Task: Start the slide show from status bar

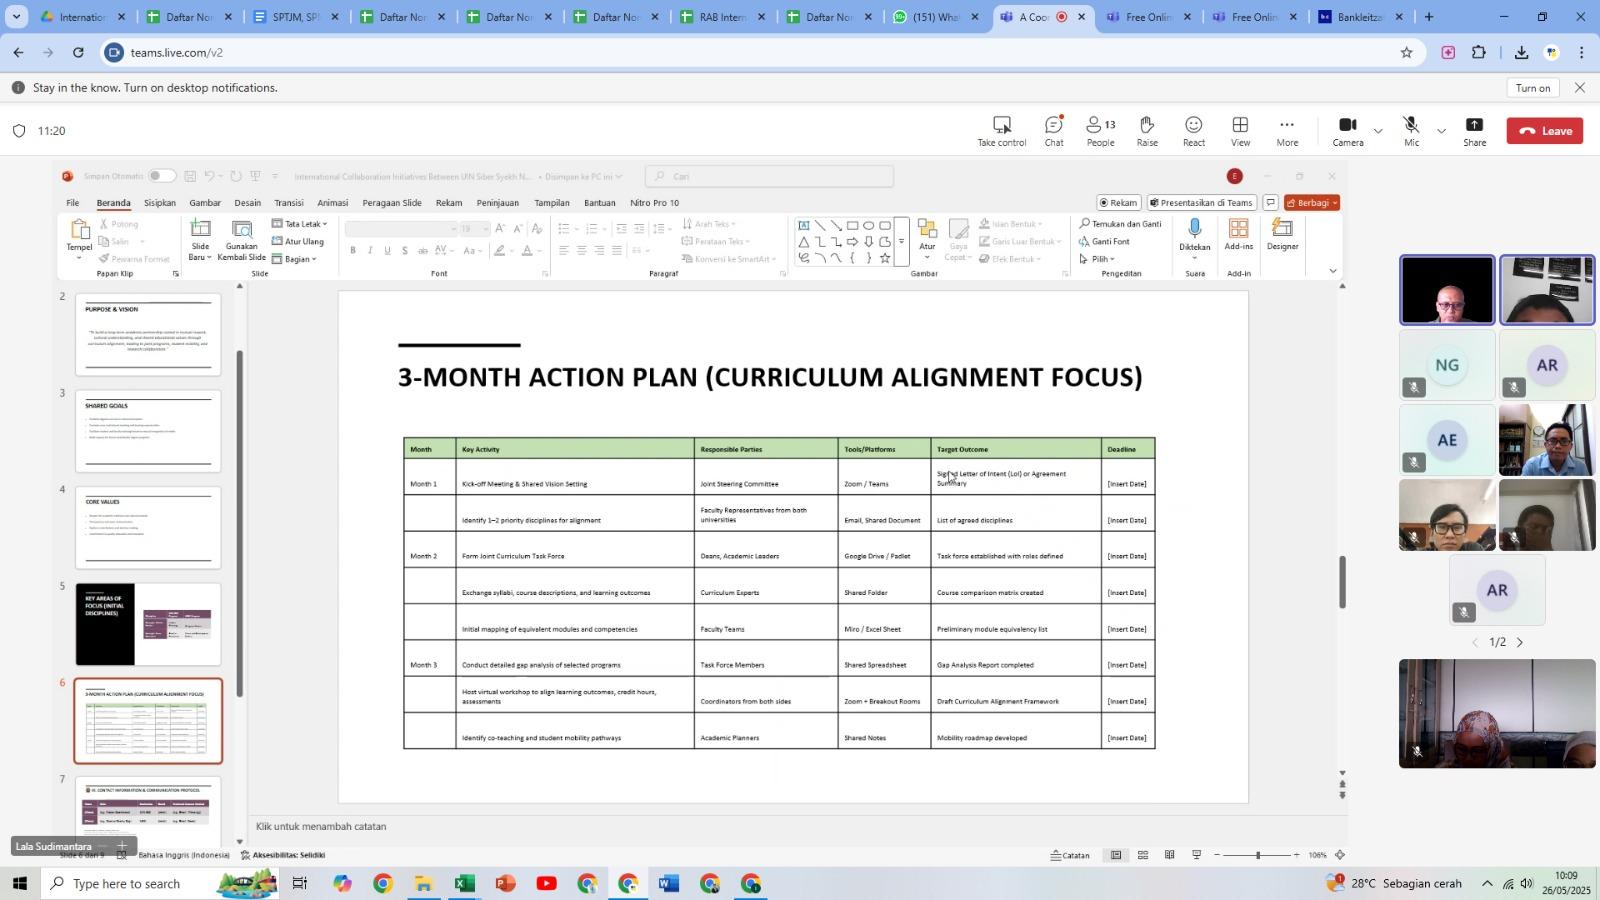Action: [1196, 855]
